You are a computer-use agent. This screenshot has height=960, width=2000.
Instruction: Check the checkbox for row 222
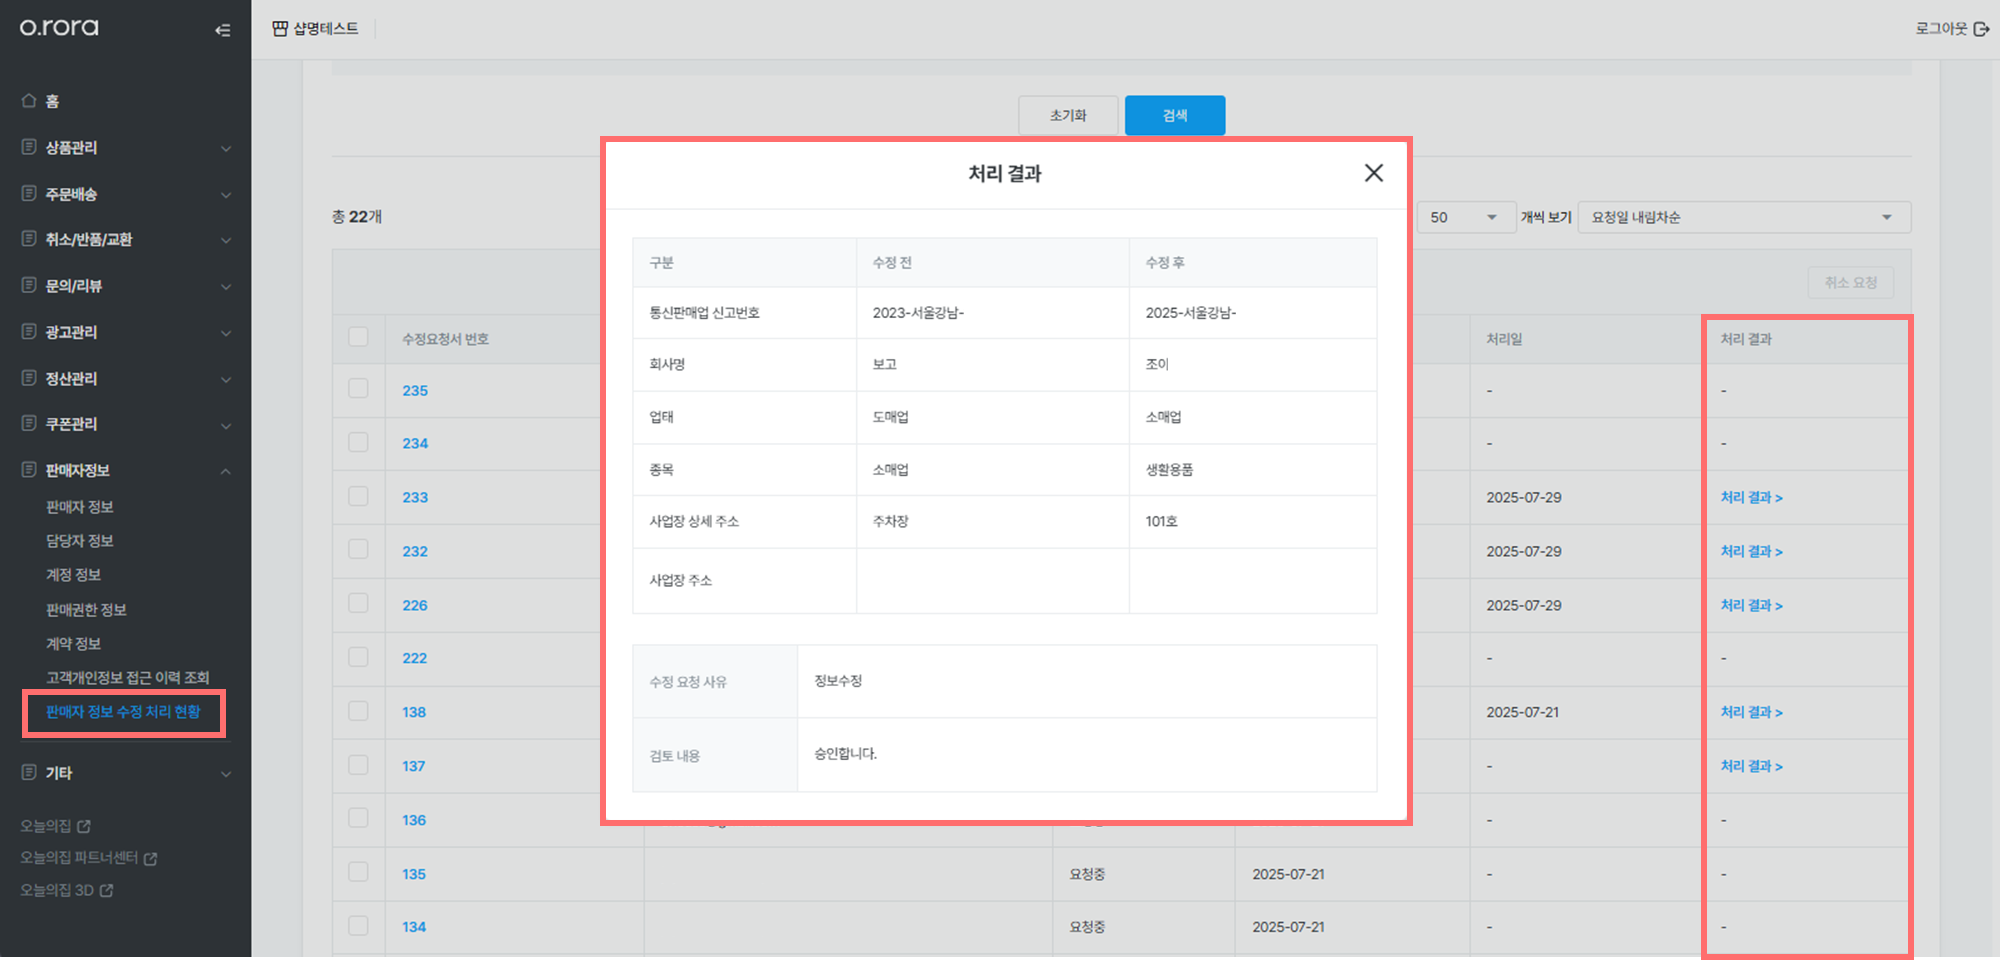(358, 657)
